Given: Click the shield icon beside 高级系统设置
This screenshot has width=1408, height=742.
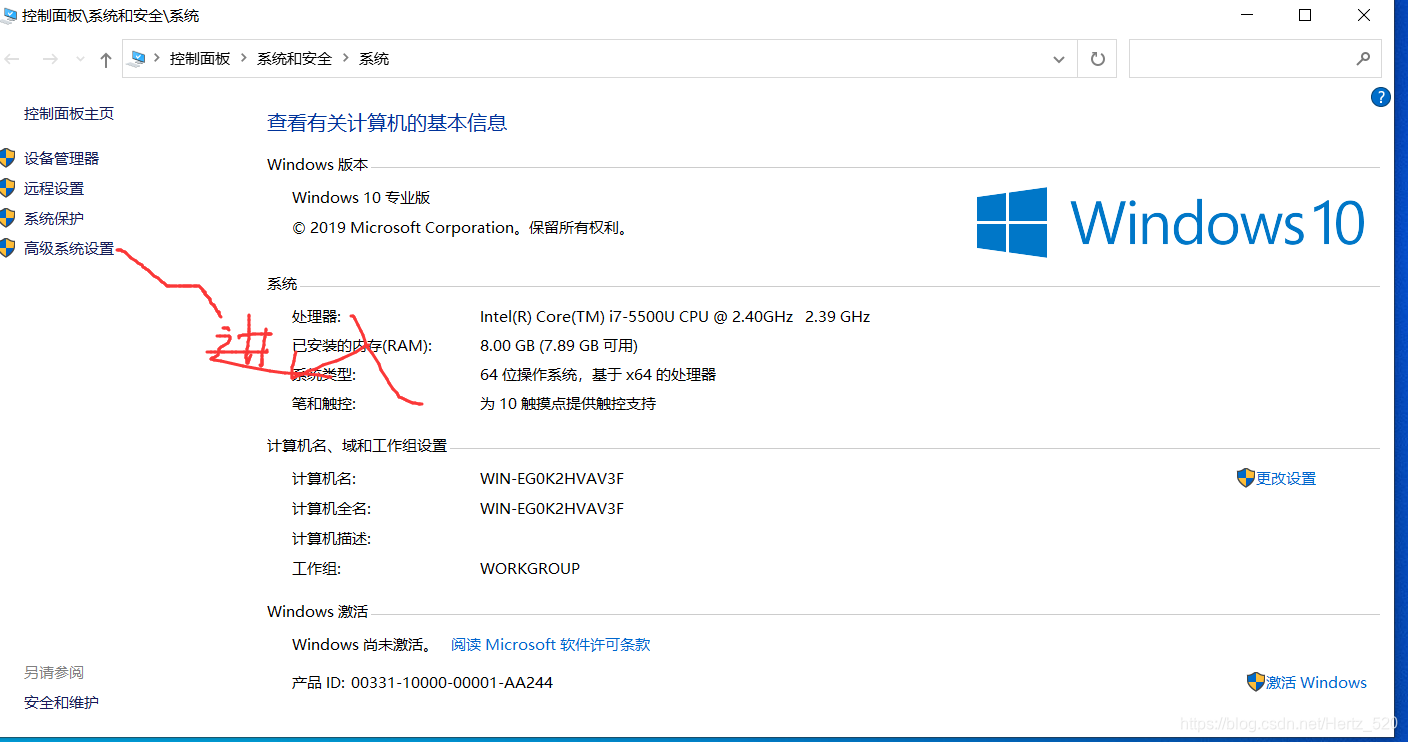Looking at the screenshot, I should (8, 248).
